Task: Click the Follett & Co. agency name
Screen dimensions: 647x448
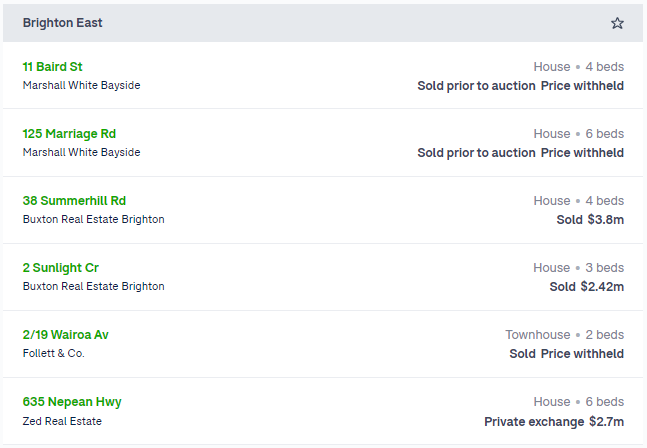Action: (x=54, y=353)
